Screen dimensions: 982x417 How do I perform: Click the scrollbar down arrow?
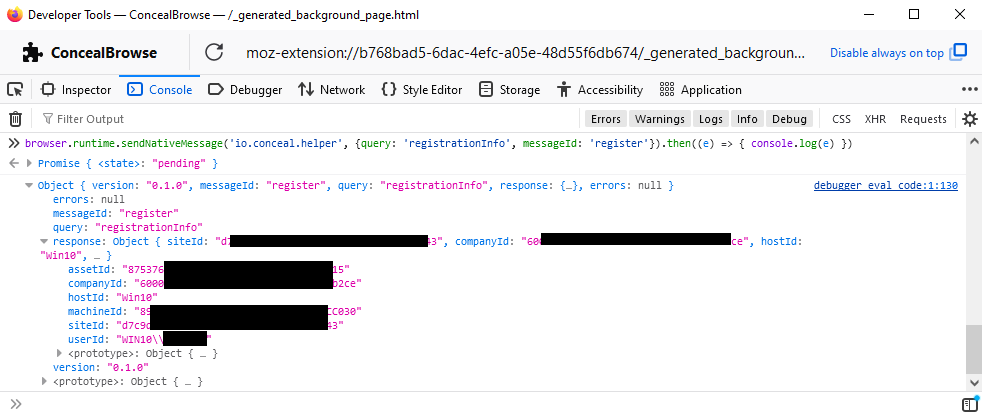point(973,383)
